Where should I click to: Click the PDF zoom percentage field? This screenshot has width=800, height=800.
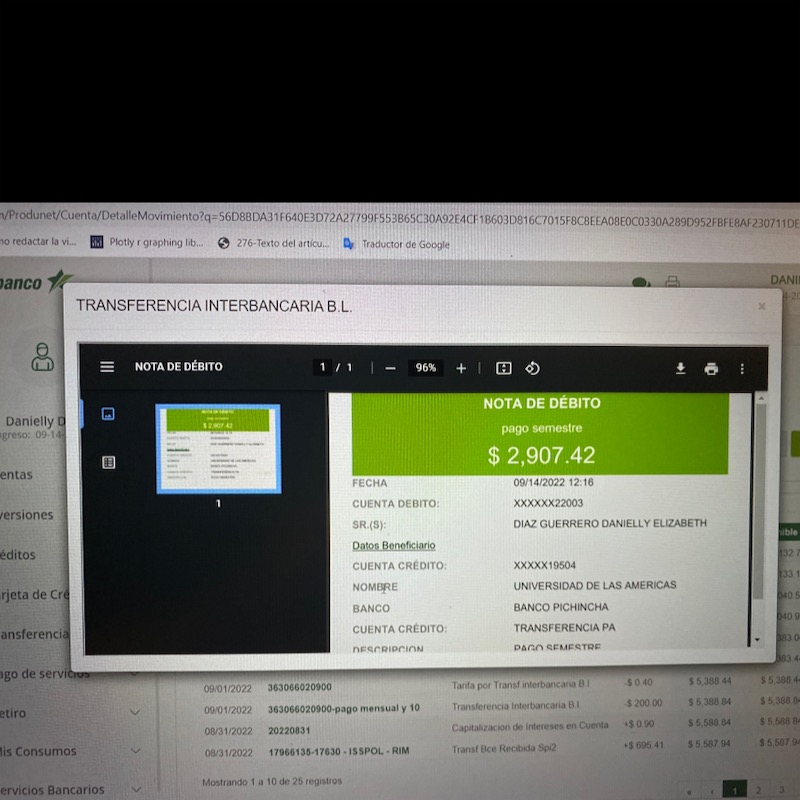point(426,368)
